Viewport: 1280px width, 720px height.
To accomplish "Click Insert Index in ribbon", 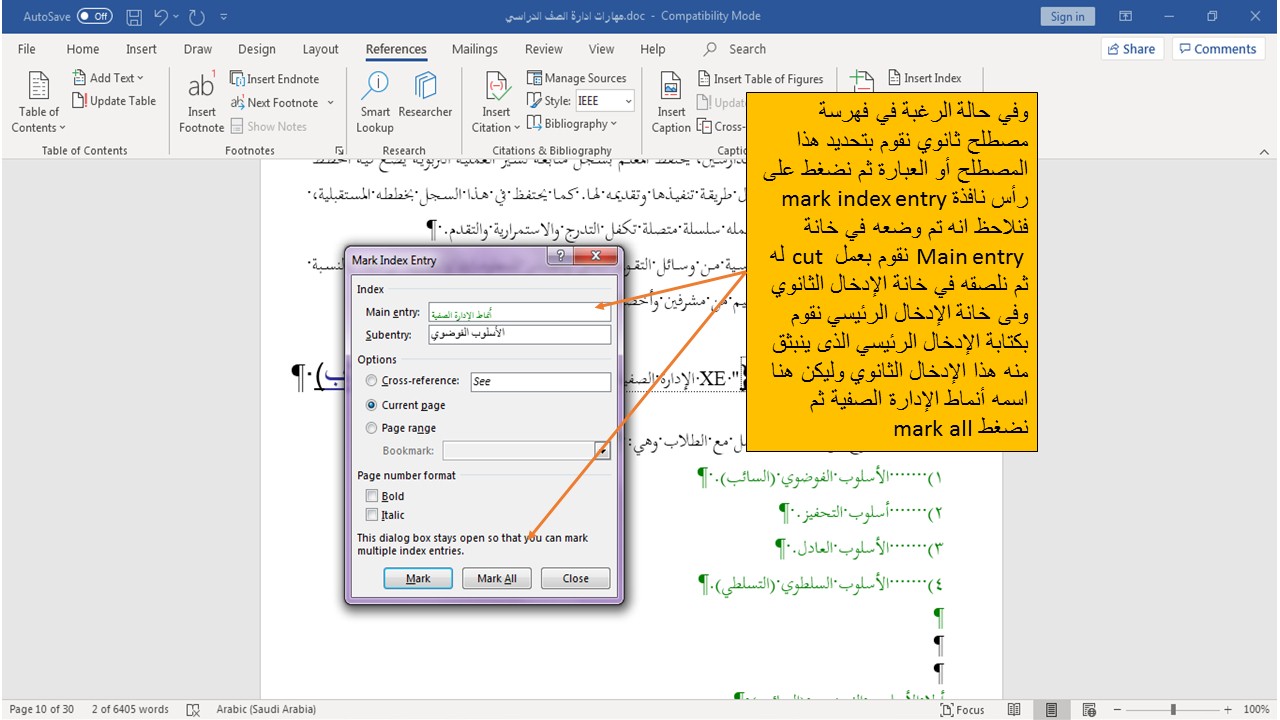I will (x=924, y=78).
